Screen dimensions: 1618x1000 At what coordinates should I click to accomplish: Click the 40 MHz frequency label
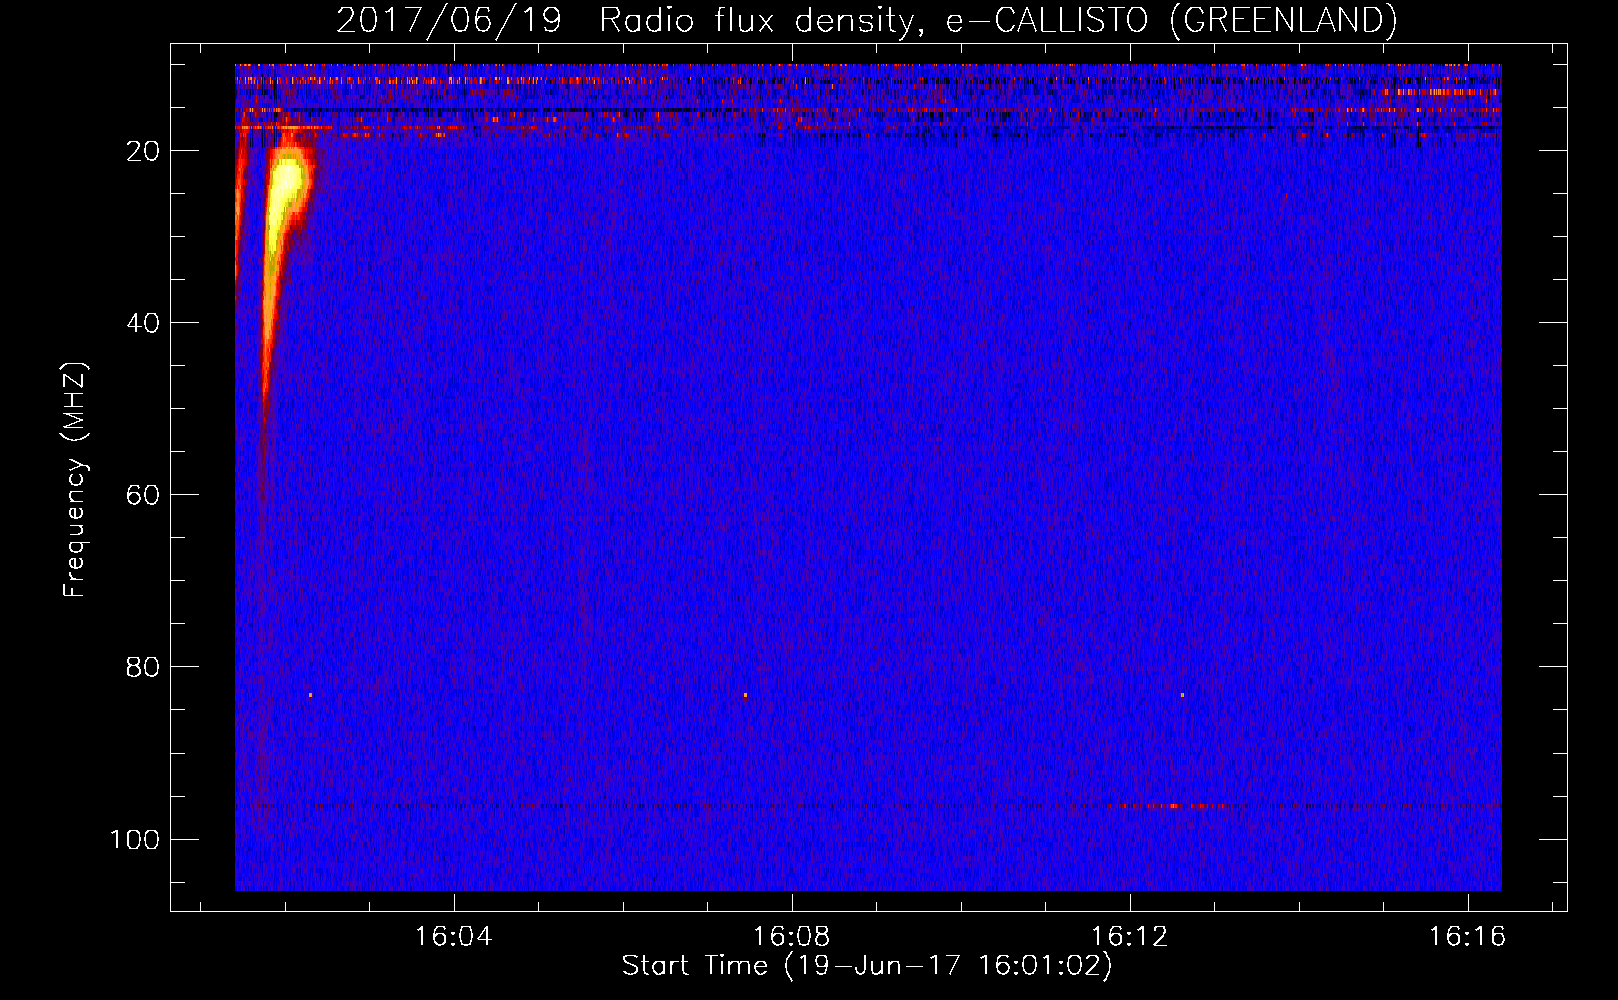(x=143, y=323)
